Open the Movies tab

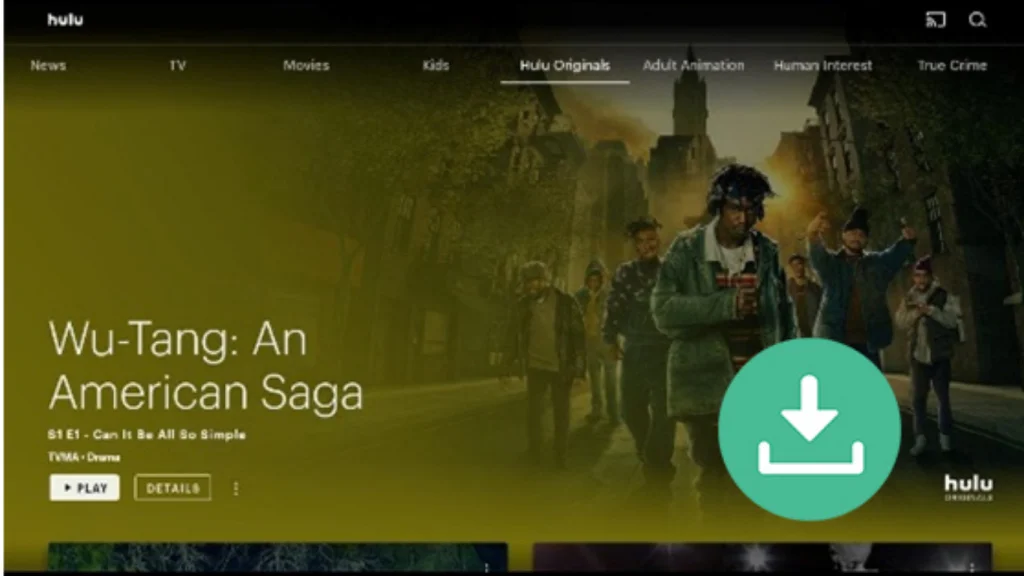coord(306,65)
